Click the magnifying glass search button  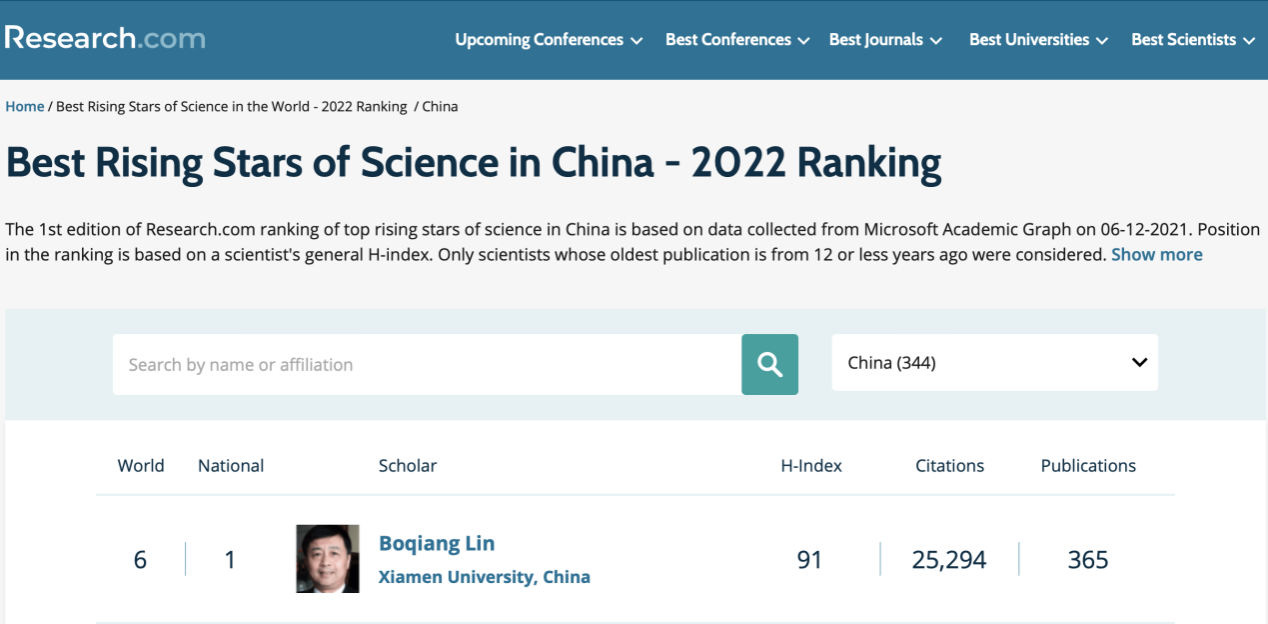click(769, 364)
